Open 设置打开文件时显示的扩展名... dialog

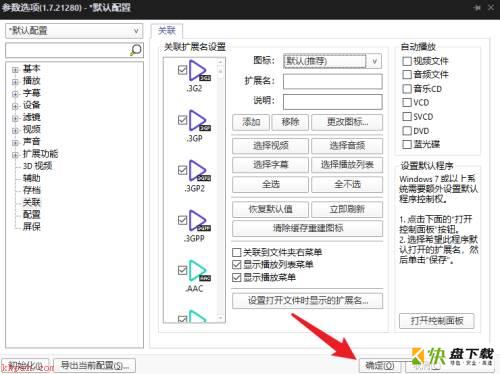click(x=307, y=301)
